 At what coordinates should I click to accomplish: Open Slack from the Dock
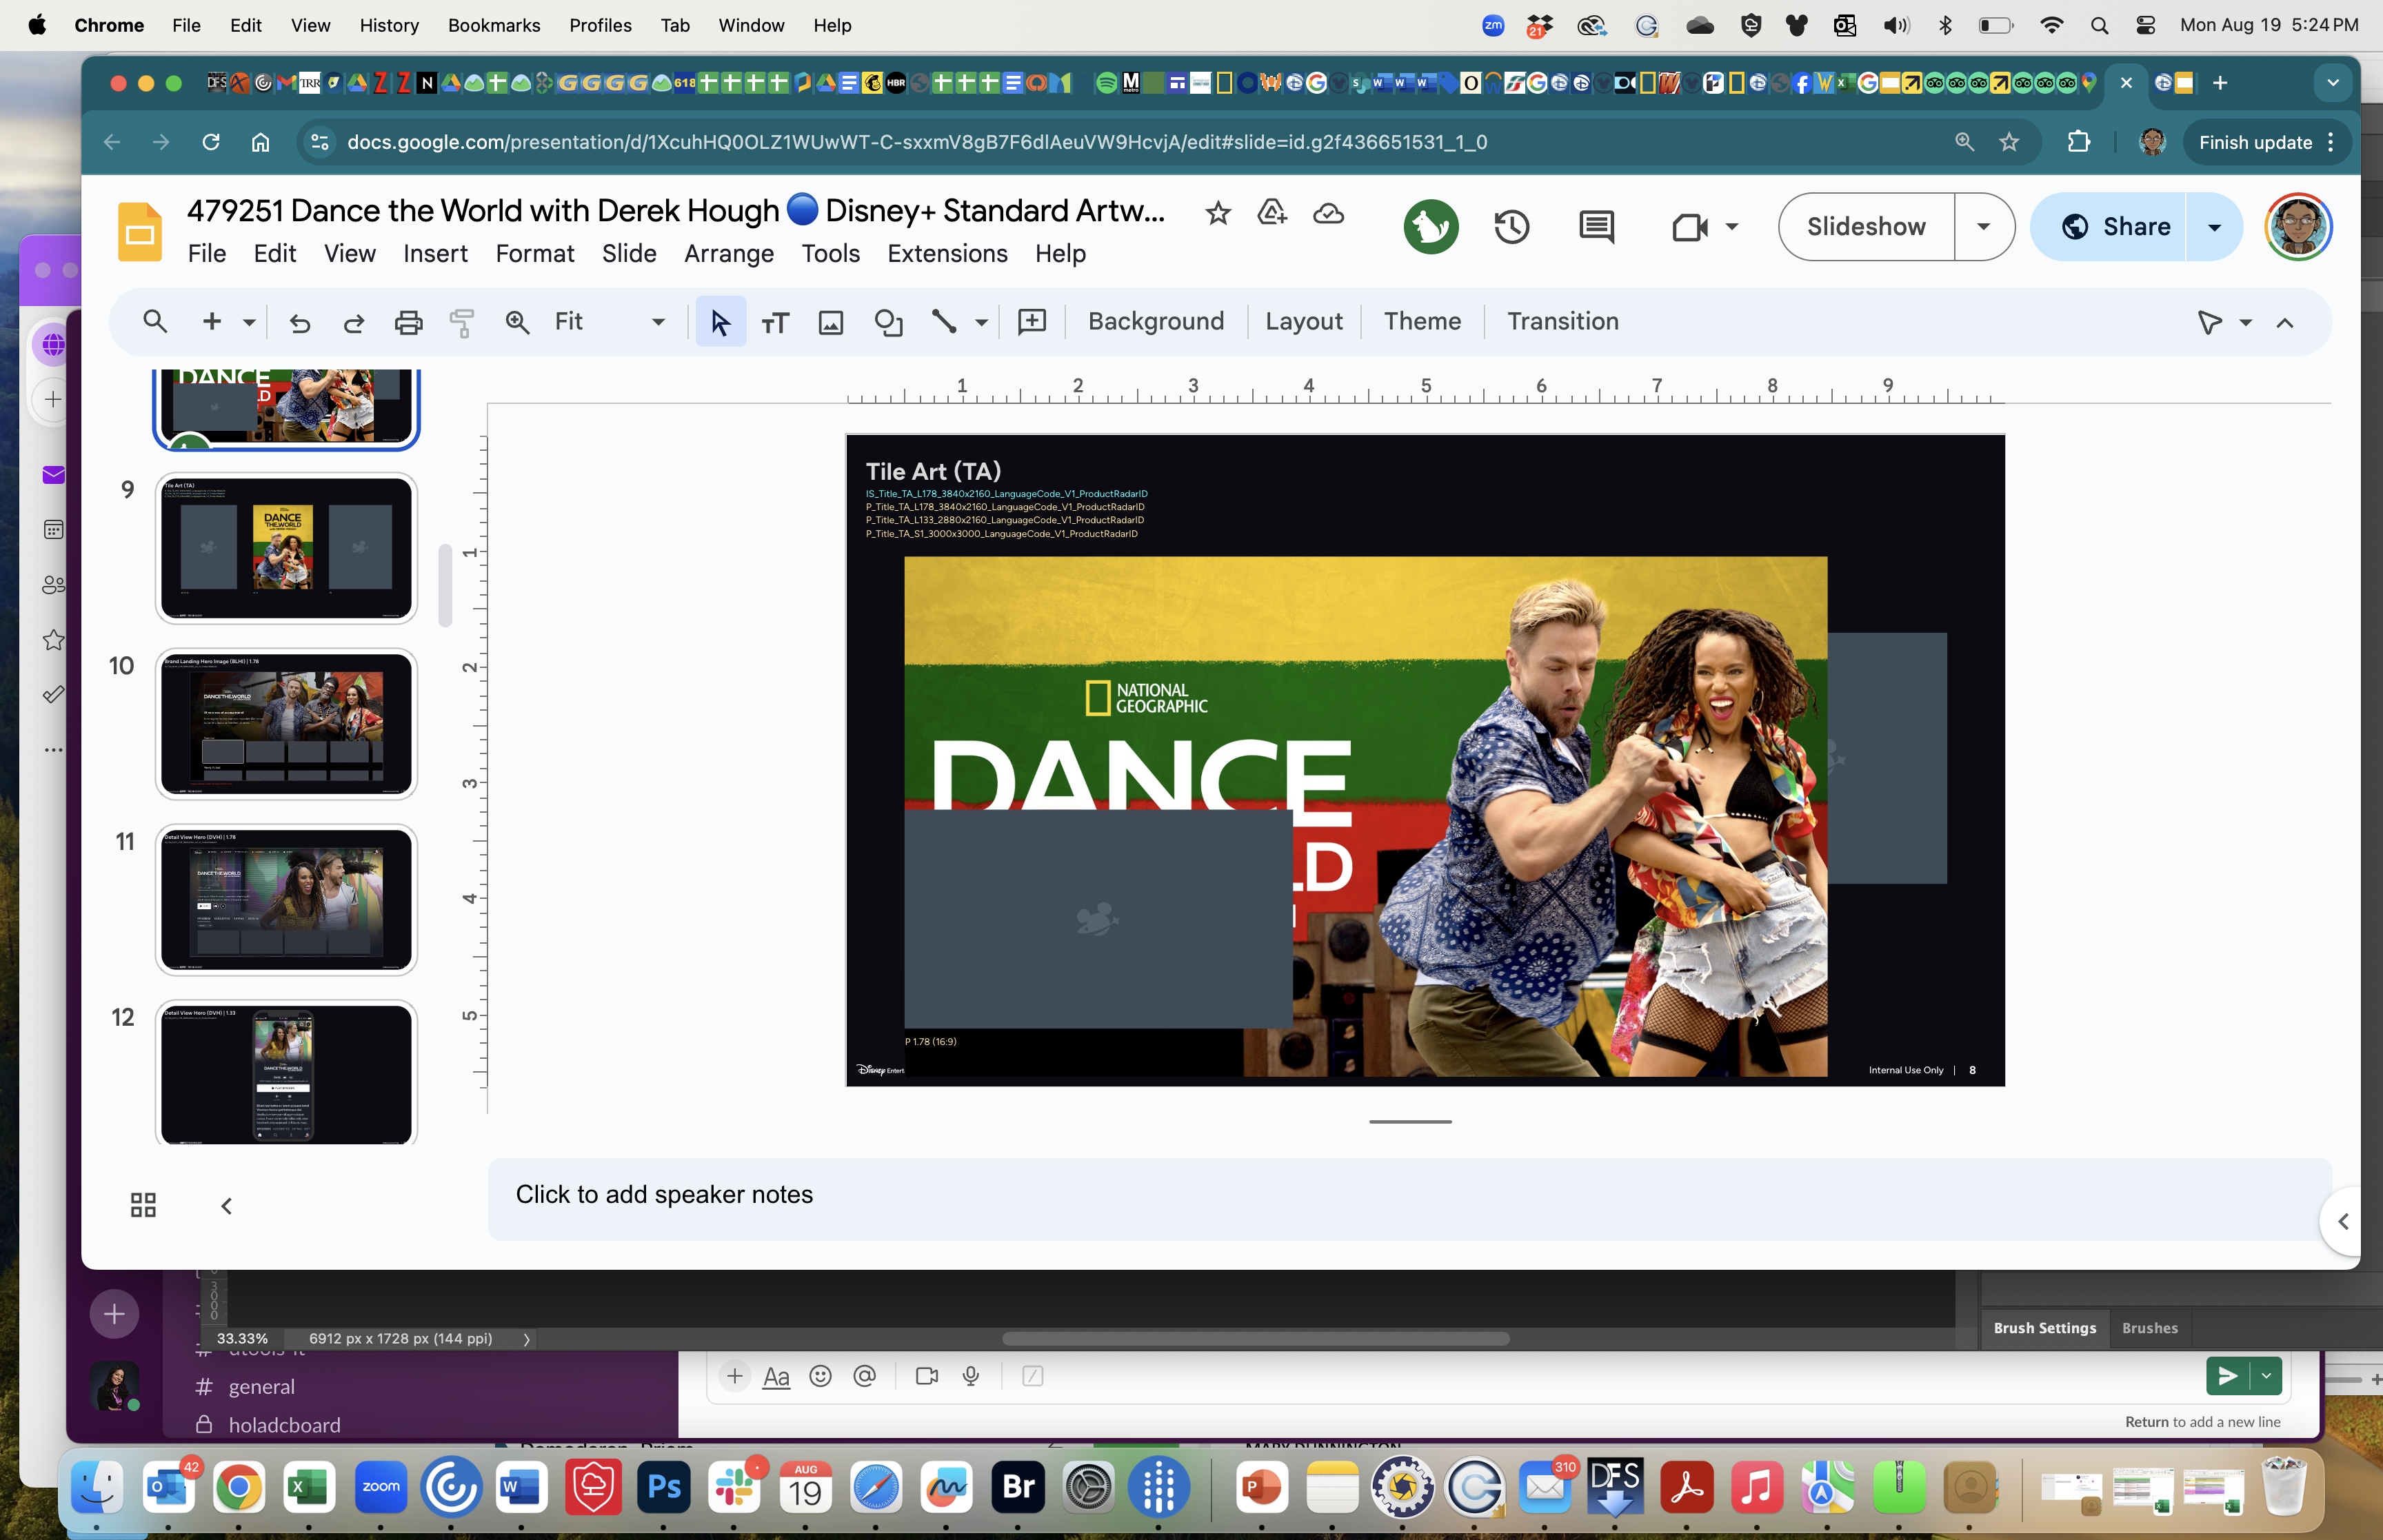pos(735,1488)
